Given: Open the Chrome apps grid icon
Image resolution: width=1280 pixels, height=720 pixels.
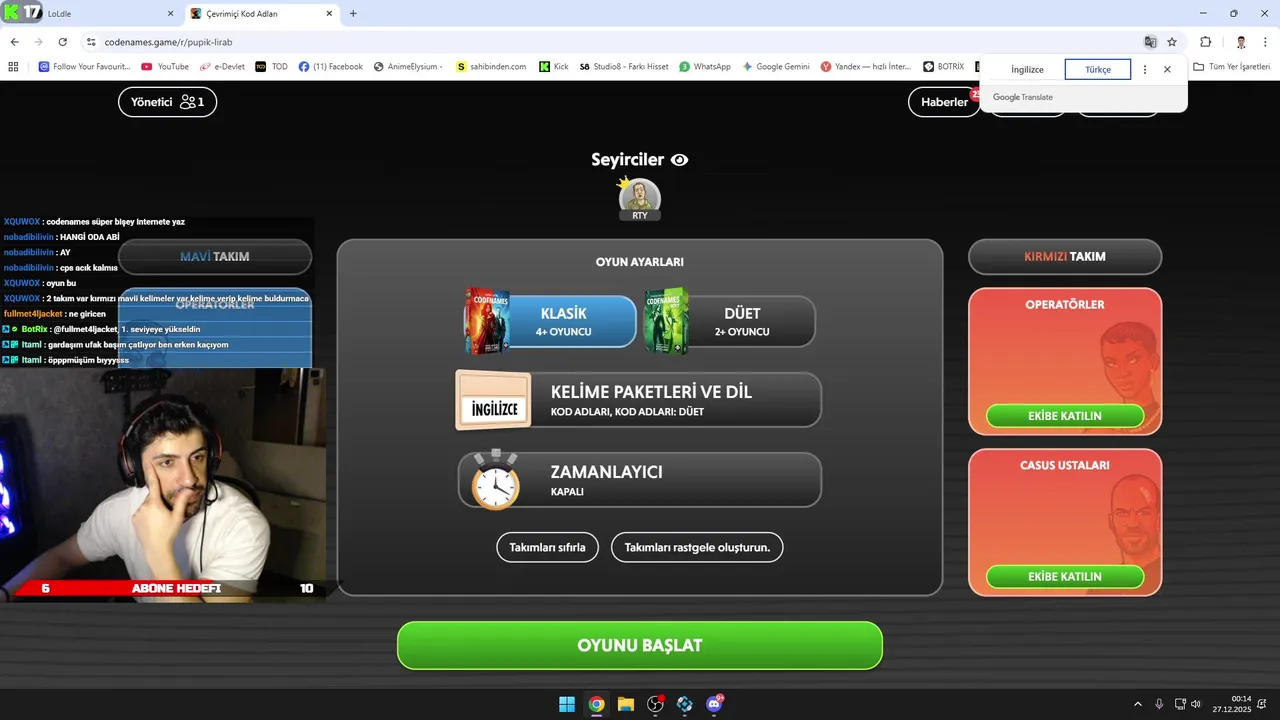Looking at the screenshot, I should (x=13, y=66).
